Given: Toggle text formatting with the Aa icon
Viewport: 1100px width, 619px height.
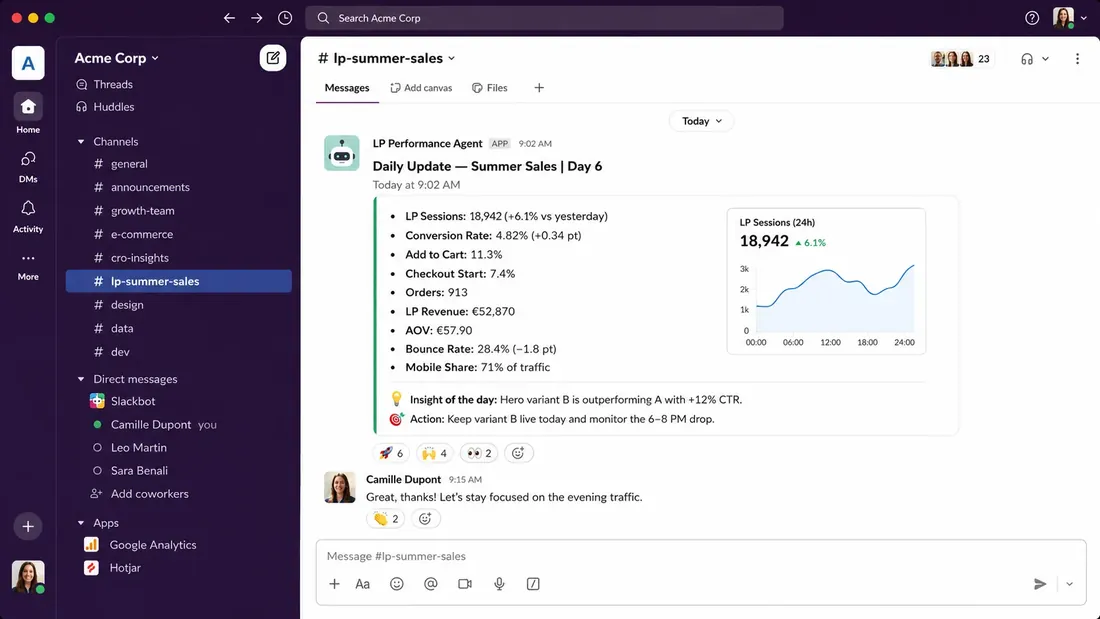Looking at the screenshot, I should (363, 584).
